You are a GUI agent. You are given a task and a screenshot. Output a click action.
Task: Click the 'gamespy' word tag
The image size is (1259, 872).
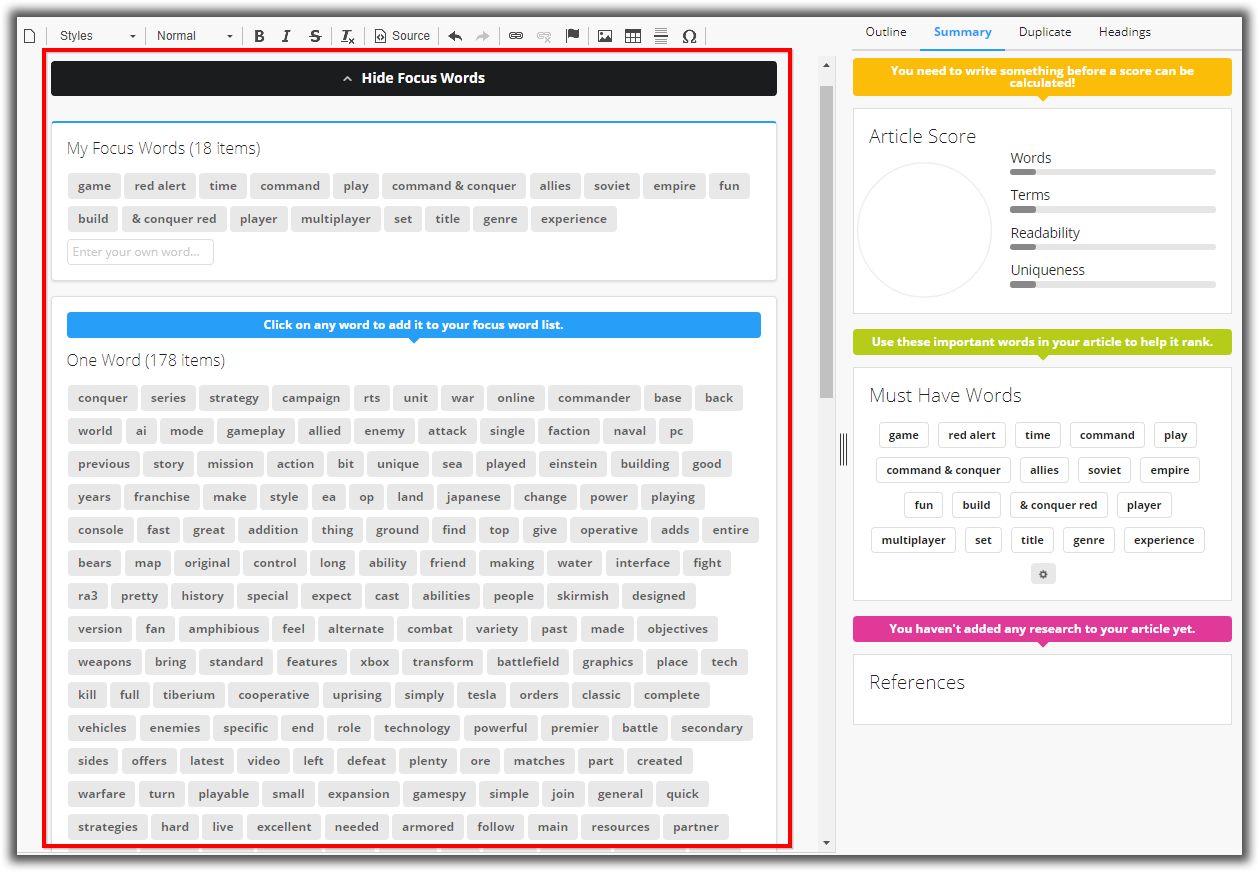[440, 794]
